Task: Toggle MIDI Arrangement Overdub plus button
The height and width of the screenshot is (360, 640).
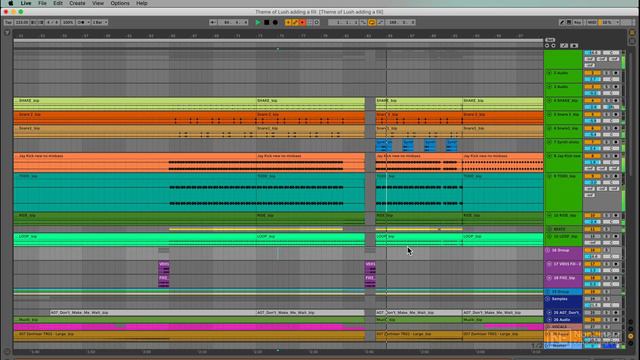Action: (288, 22)
